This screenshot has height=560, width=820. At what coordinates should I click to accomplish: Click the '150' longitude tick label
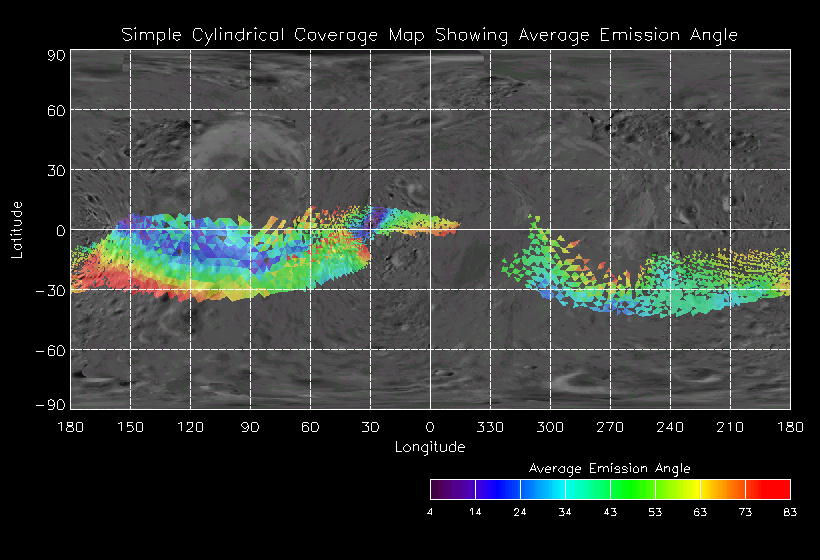pos(130,427)
